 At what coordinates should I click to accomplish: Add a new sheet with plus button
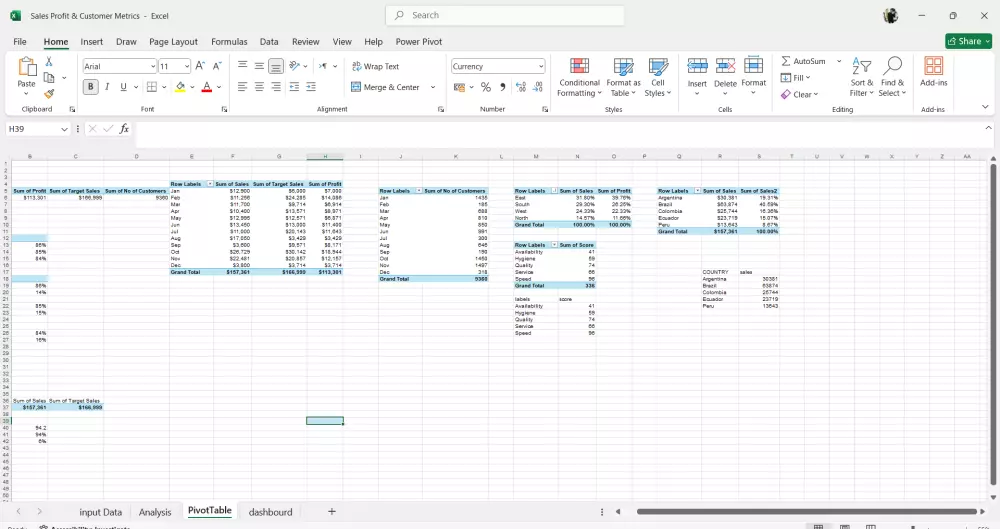(332, 511)
